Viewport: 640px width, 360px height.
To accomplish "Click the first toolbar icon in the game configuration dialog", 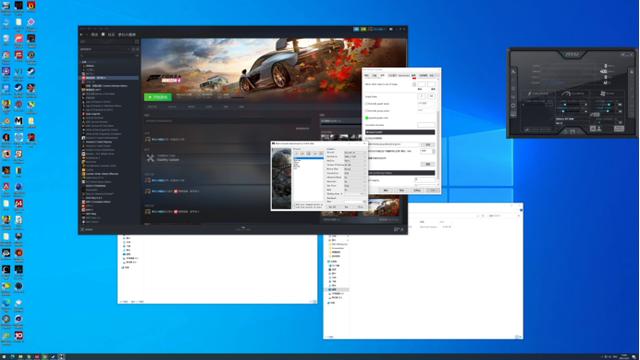I will (297, 153).
